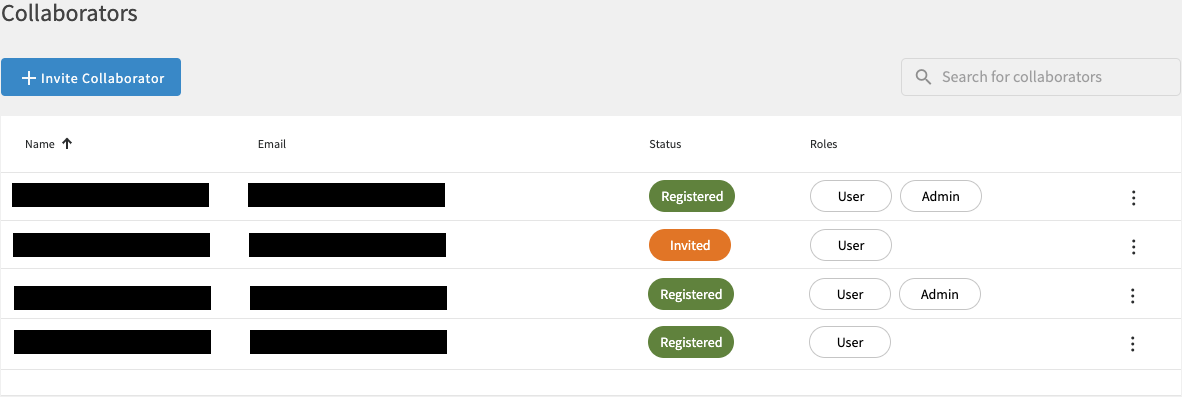1182x397 pixels.
Task: Toggle Admin role in first row
Action: click(941, 196)
